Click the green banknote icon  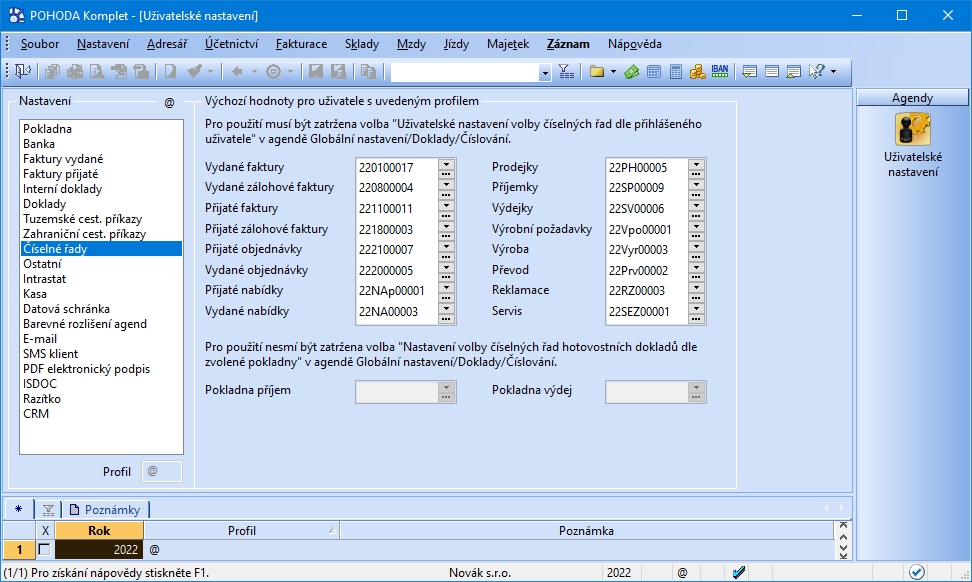[x=632, y=72]
